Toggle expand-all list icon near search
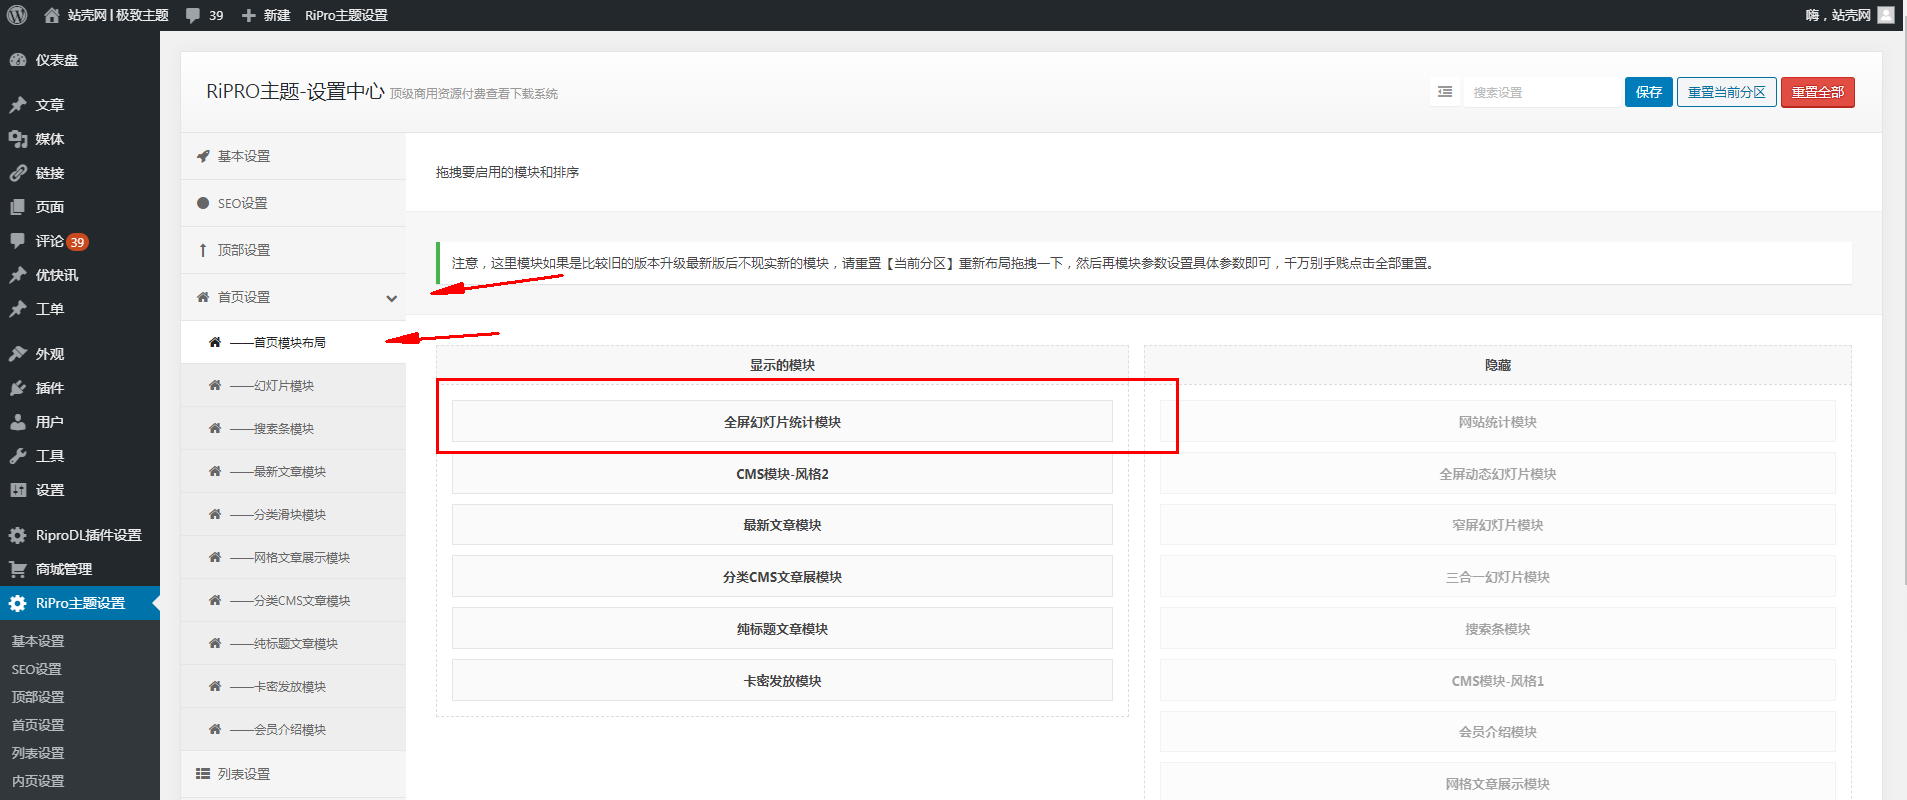This screenshot has height=800, width=1907. click(1445, 92)
